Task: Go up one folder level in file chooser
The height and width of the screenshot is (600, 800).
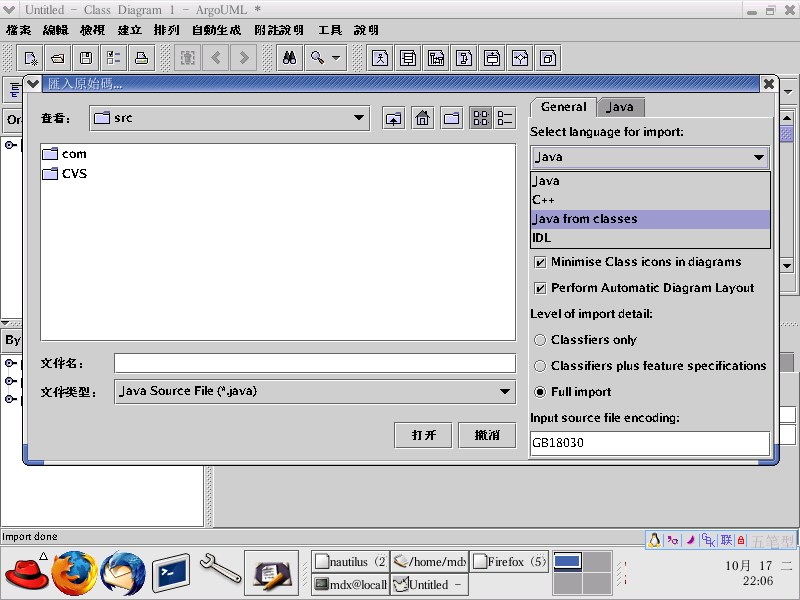Action: click(x=393, y=118)
